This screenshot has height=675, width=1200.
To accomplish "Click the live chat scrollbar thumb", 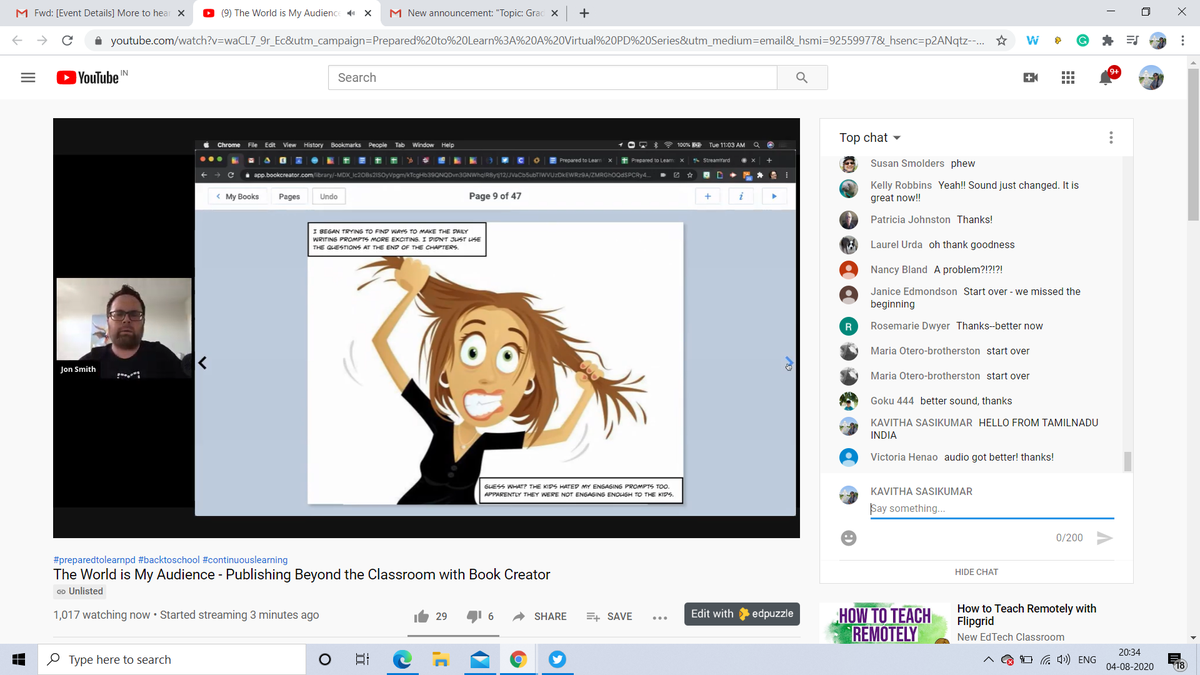I will [1128, 460].
